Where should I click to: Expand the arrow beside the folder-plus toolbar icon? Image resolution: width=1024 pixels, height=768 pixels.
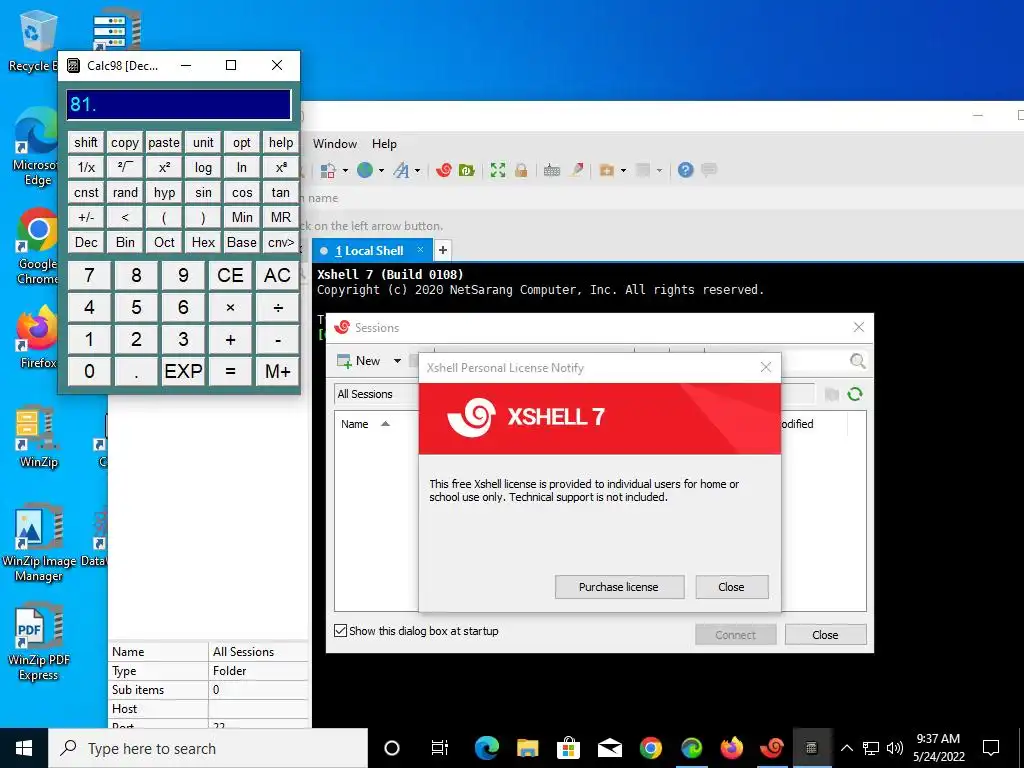pyautogui.click(x=623, y=171)
